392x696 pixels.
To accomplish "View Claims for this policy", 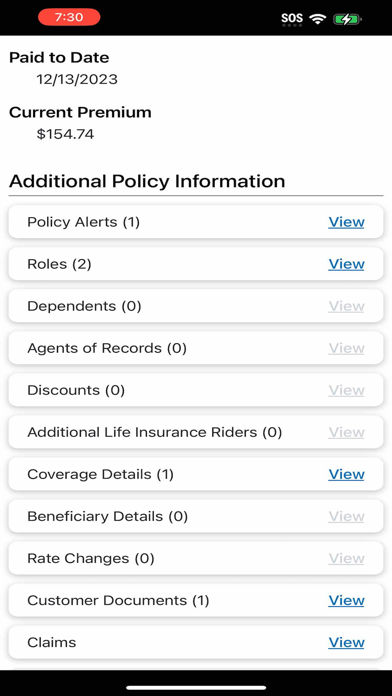I will 346,643.
